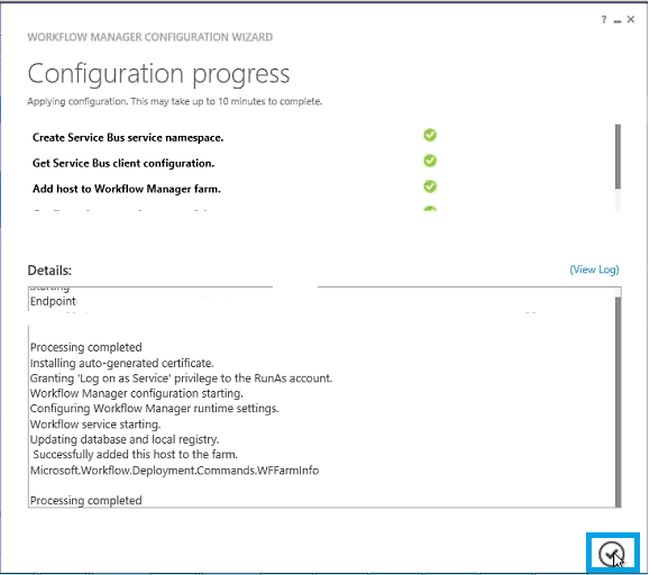Screen dimensions: 650x575
Task: Click the 'Endpoint' log line
Action: [x=53, y=301]
